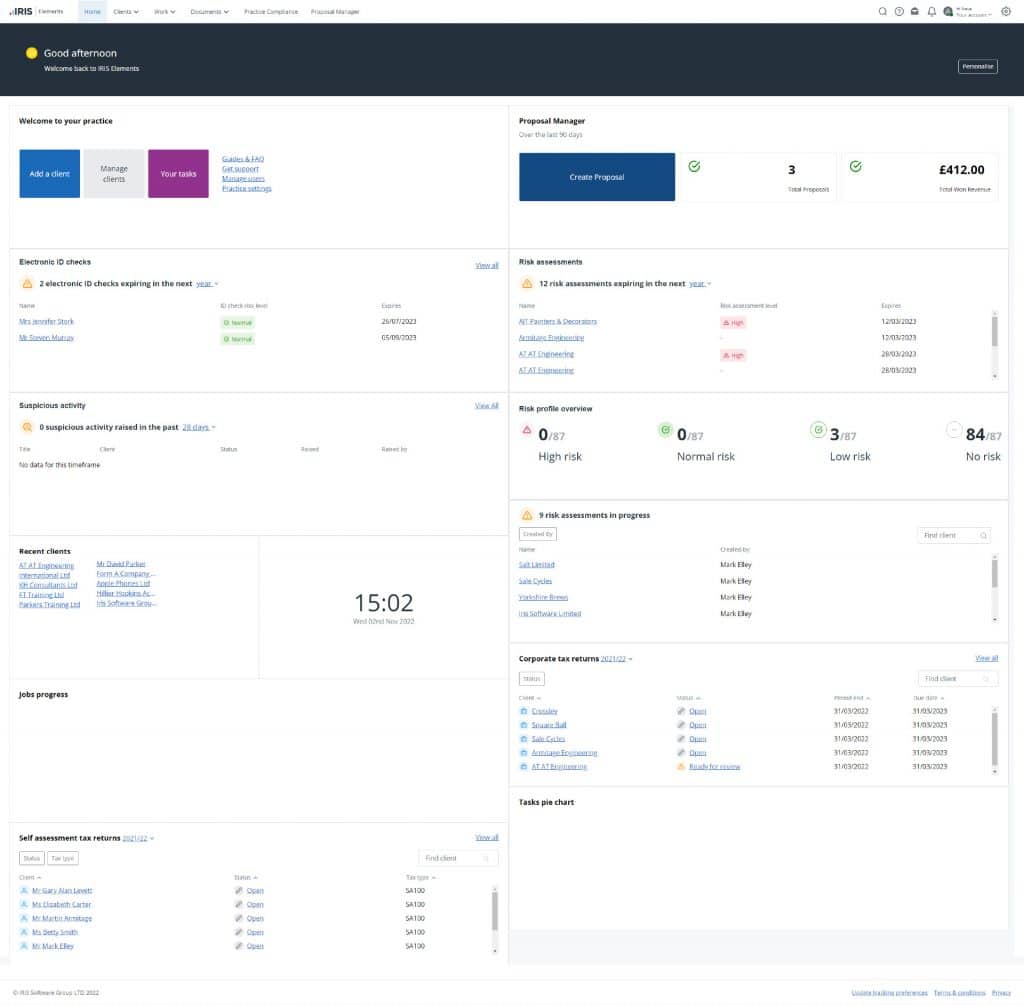Click the settings gear icon in header

[x=1005, y=11]
